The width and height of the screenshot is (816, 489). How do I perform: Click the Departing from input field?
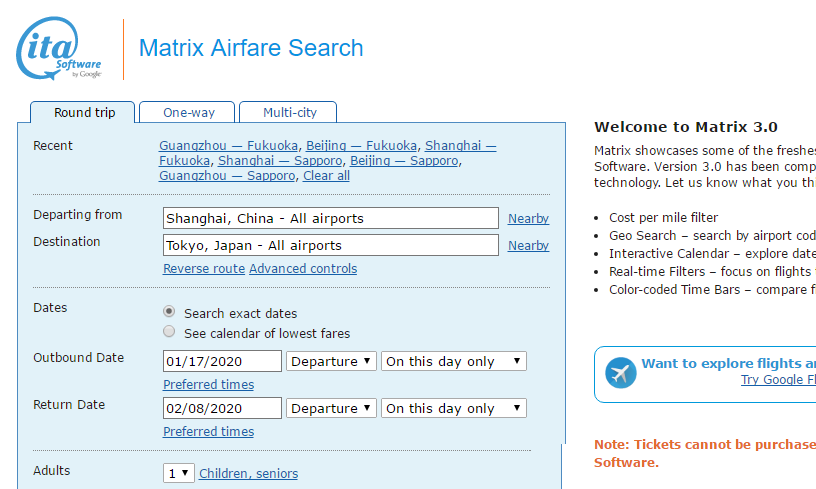(x=330, y=218)
